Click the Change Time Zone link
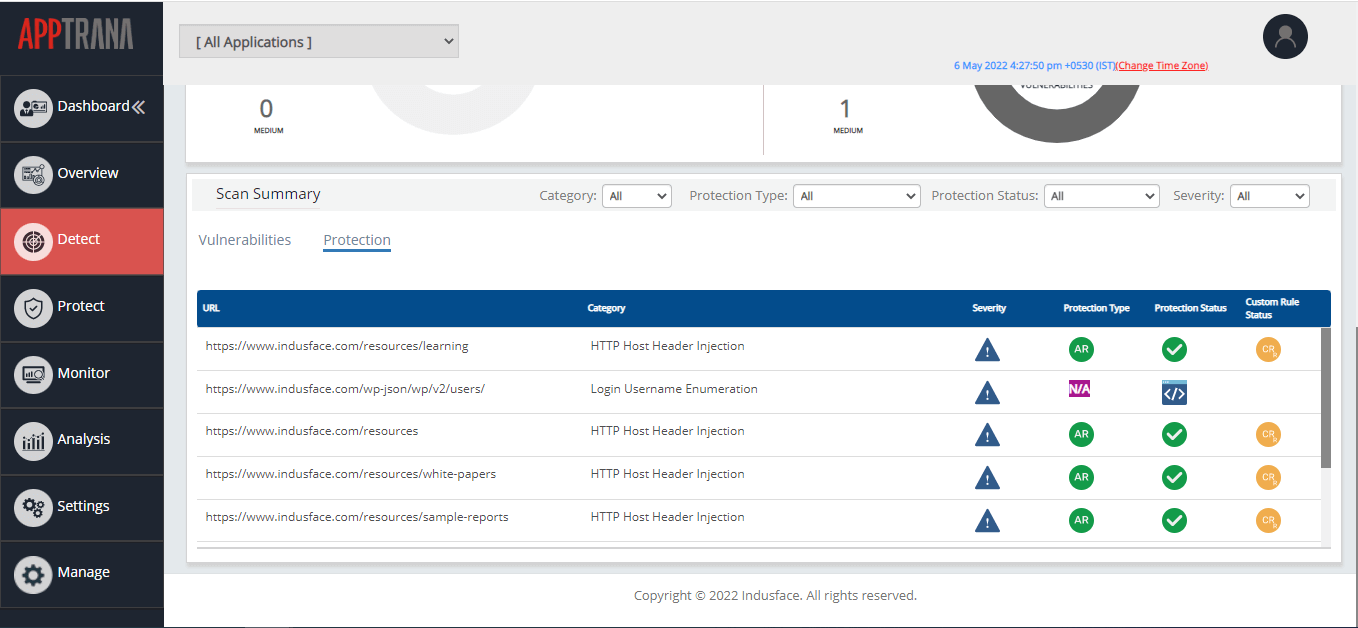Screen dimensions: 1358x628 [x=1162, y=66]
